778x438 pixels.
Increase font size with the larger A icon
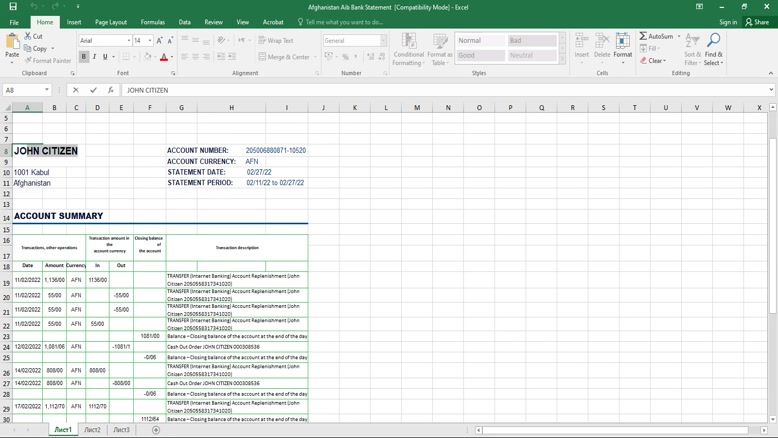pos(159,41)
